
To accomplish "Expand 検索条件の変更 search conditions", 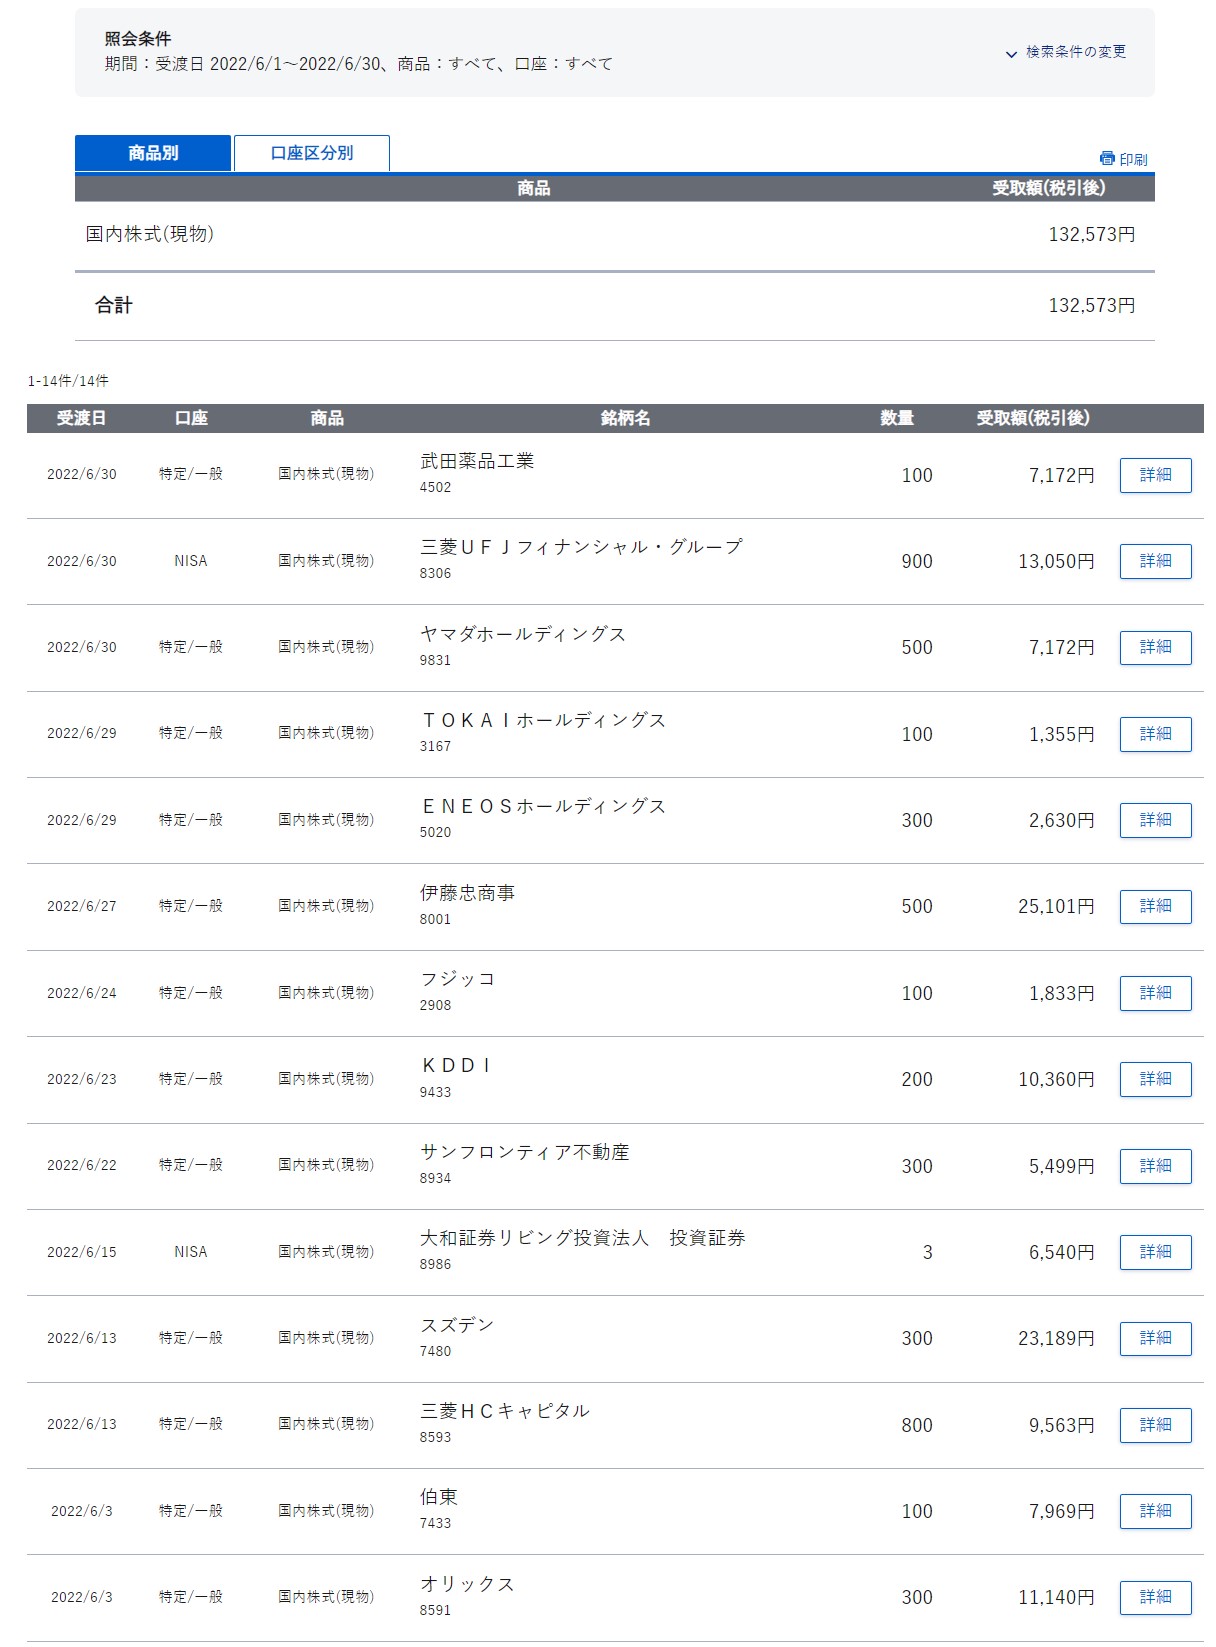I will tap(1066, 52).
